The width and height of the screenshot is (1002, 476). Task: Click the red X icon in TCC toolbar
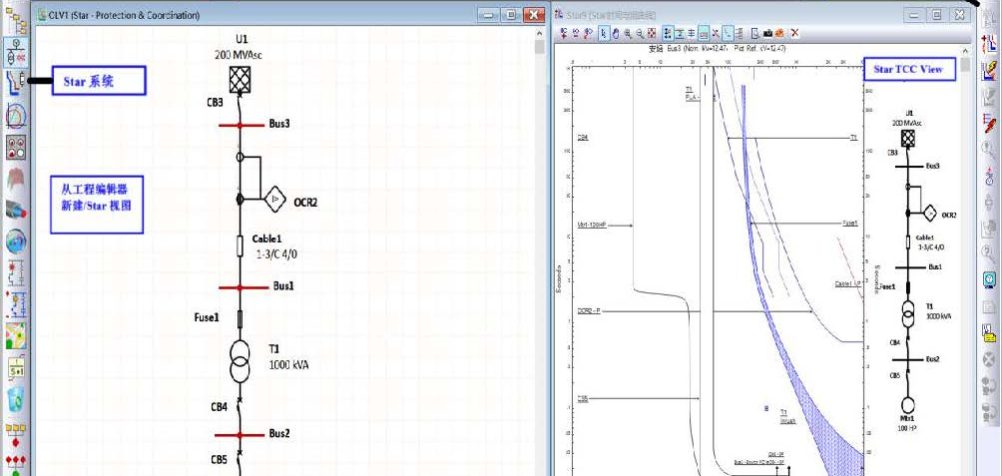coord(794,33)
